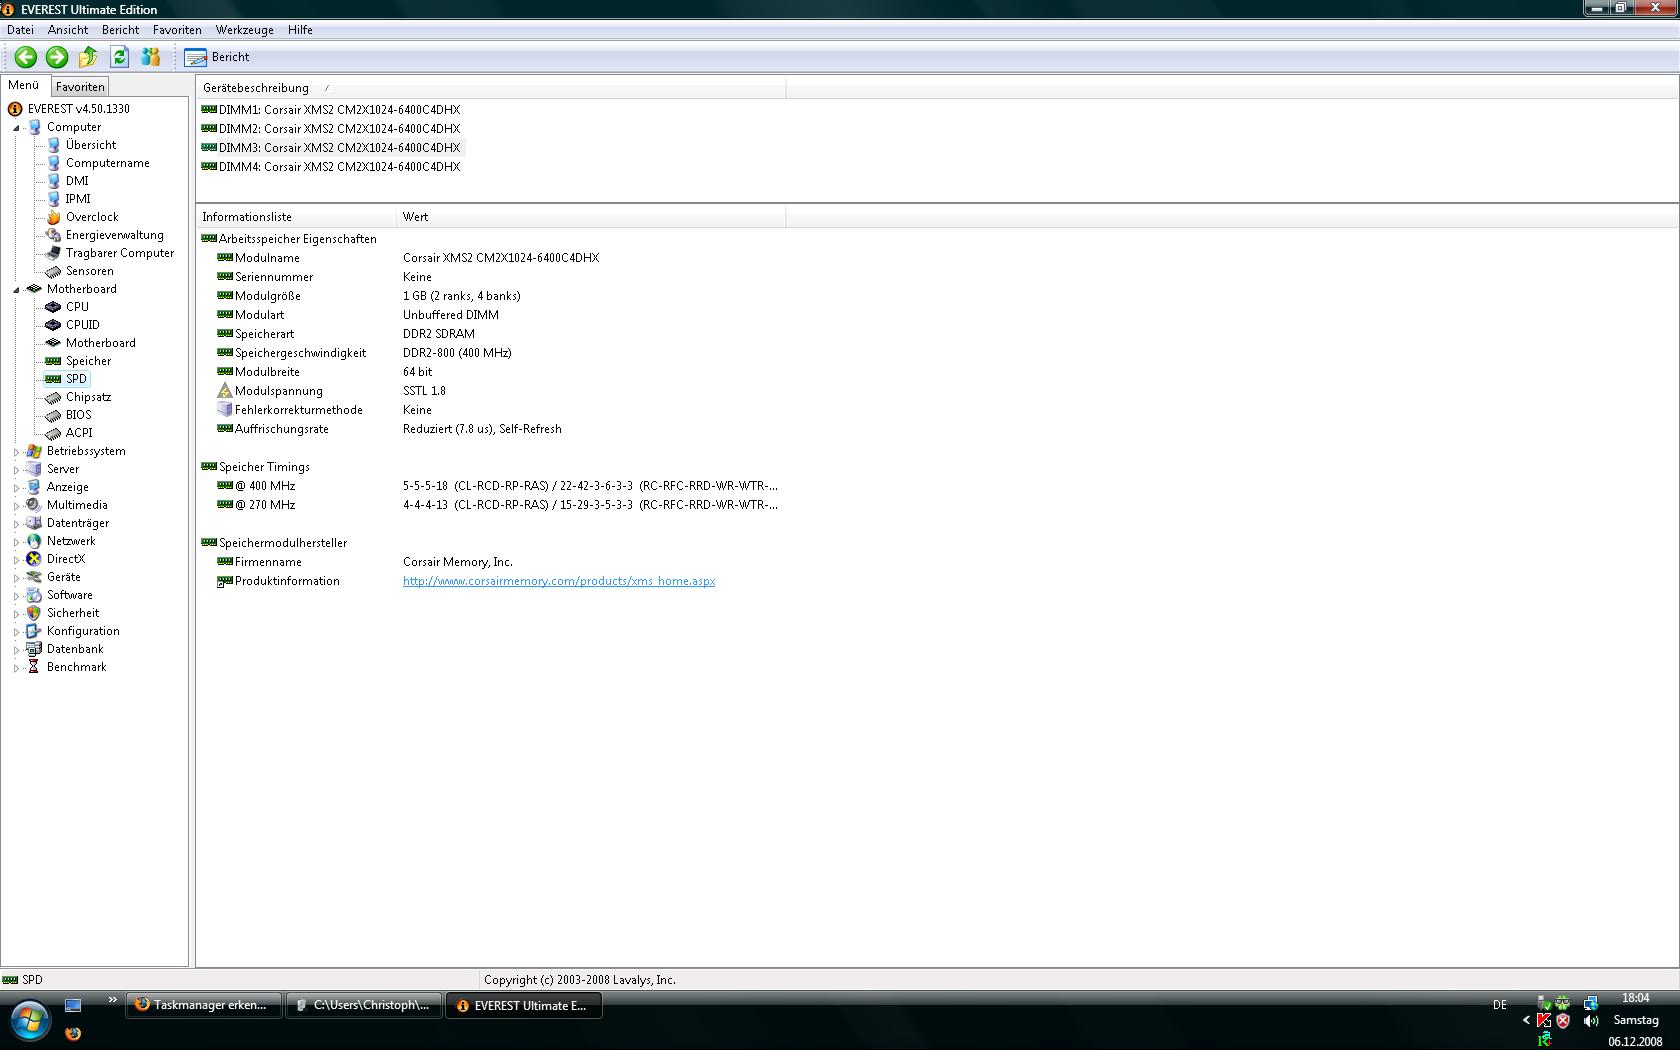Click the Windows Start orb
This screenshot has width=1680, height=1050.
[x=29, y=1021]
